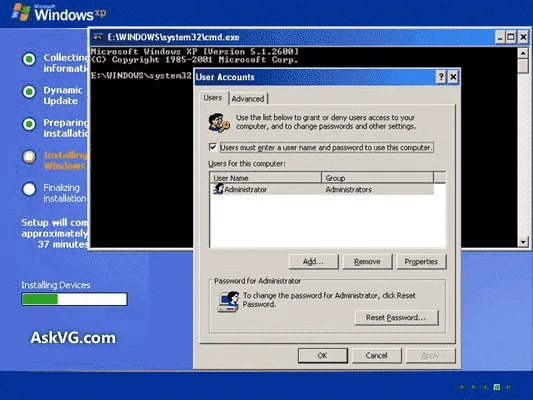The height and width of the screenshot is (400, 533).
Task: Click Reset Password... button
Action: 396,318
